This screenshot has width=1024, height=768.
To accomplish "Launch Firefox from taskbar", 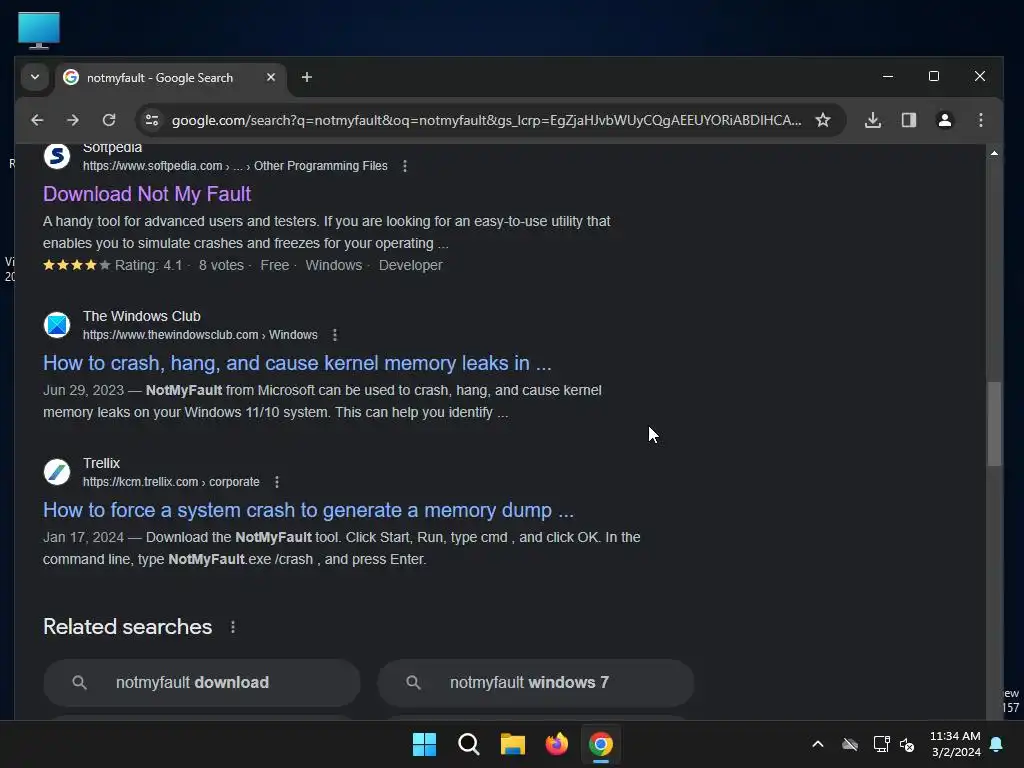I will tap(557, 744).
